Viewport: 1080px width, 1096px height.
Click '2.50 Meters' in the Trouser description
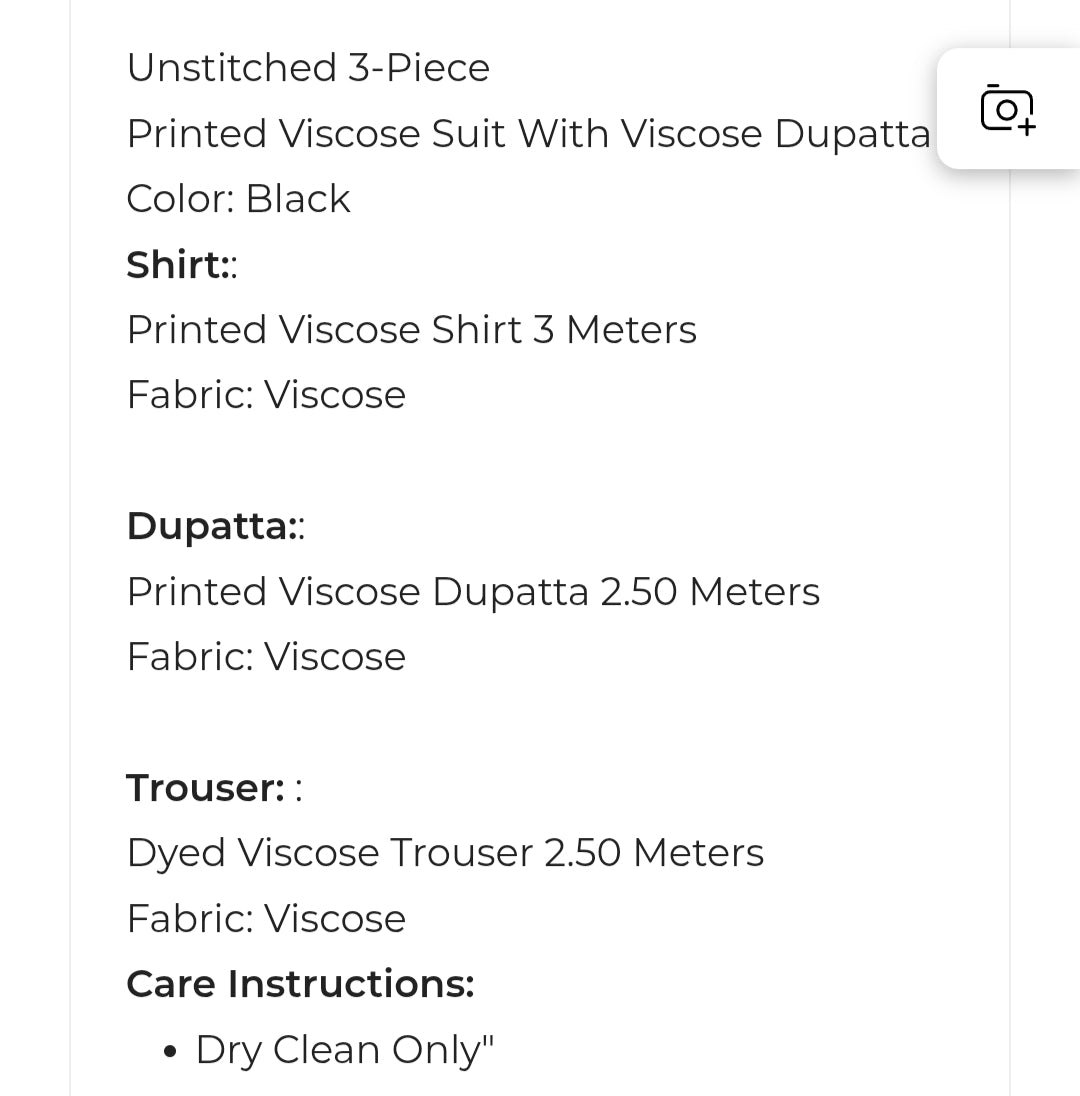pos(654,853)
